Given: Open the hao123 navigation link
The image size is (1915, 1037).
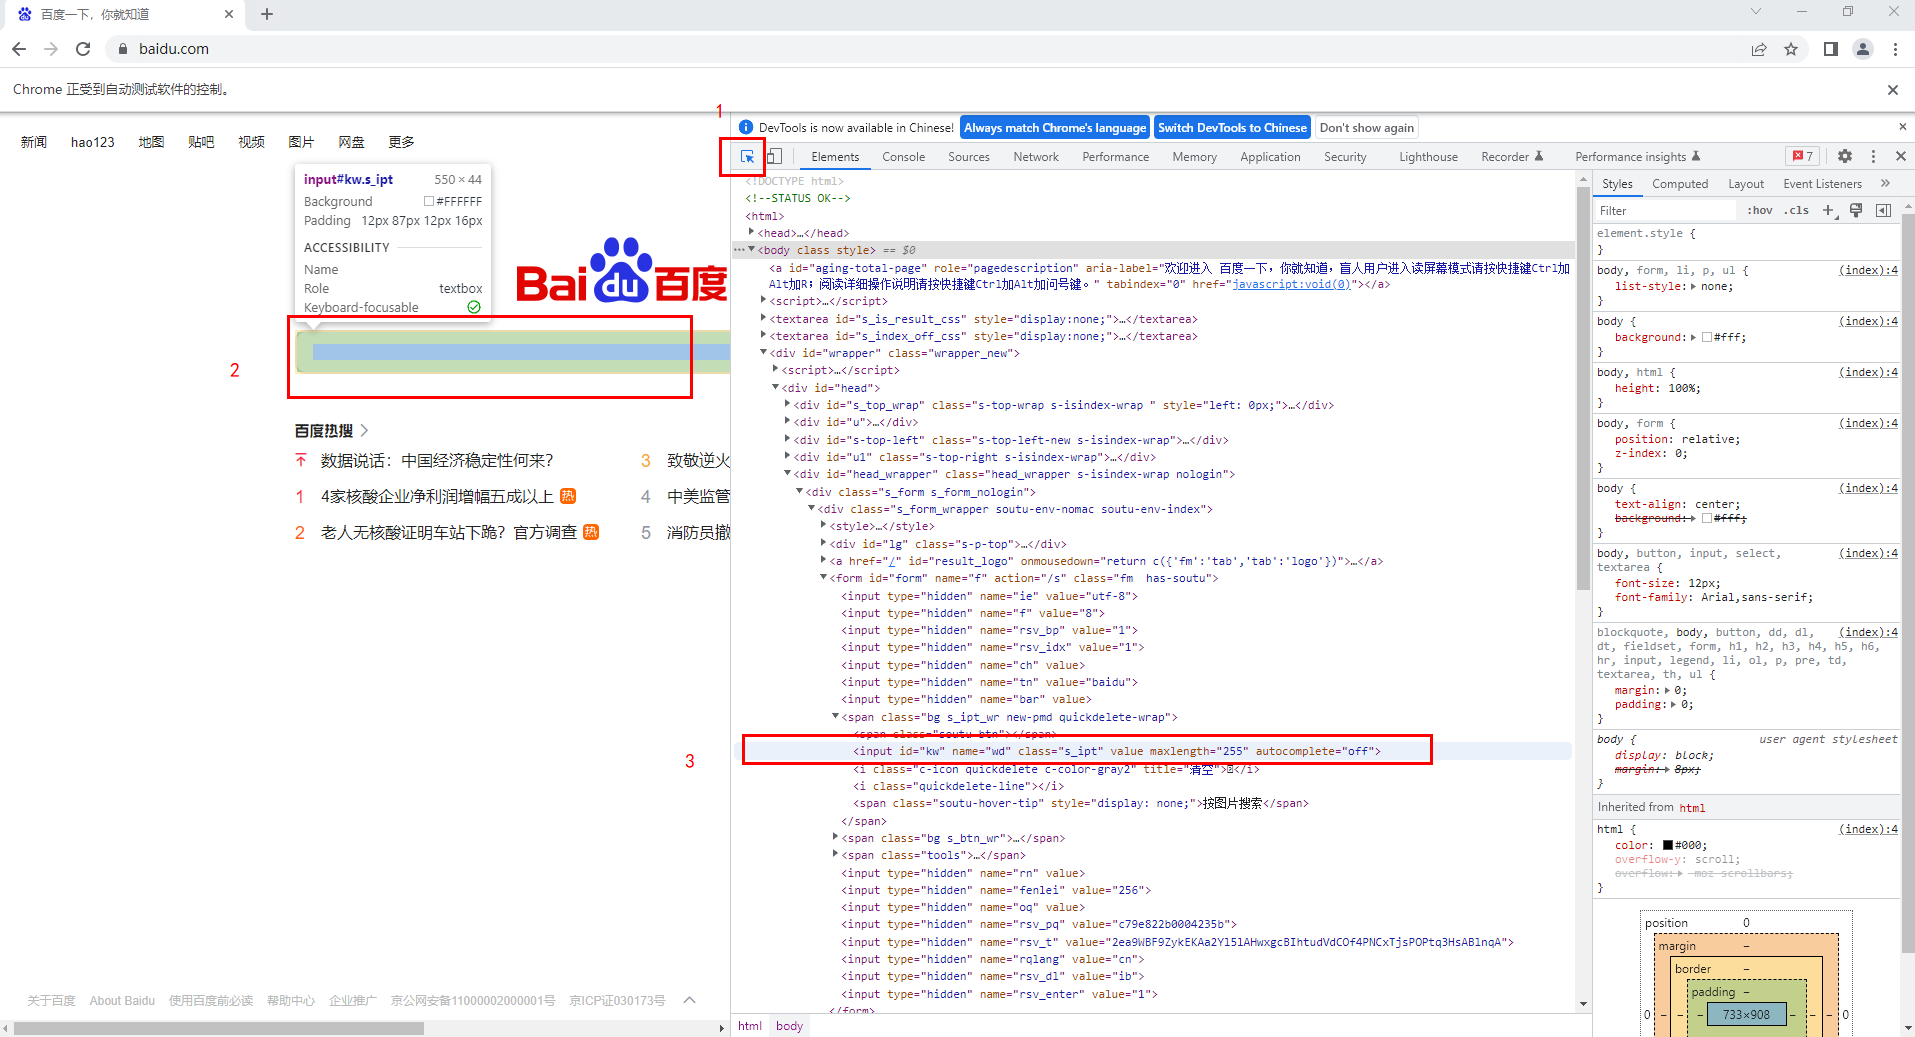Looking at the screenshot, I should 93,142.
